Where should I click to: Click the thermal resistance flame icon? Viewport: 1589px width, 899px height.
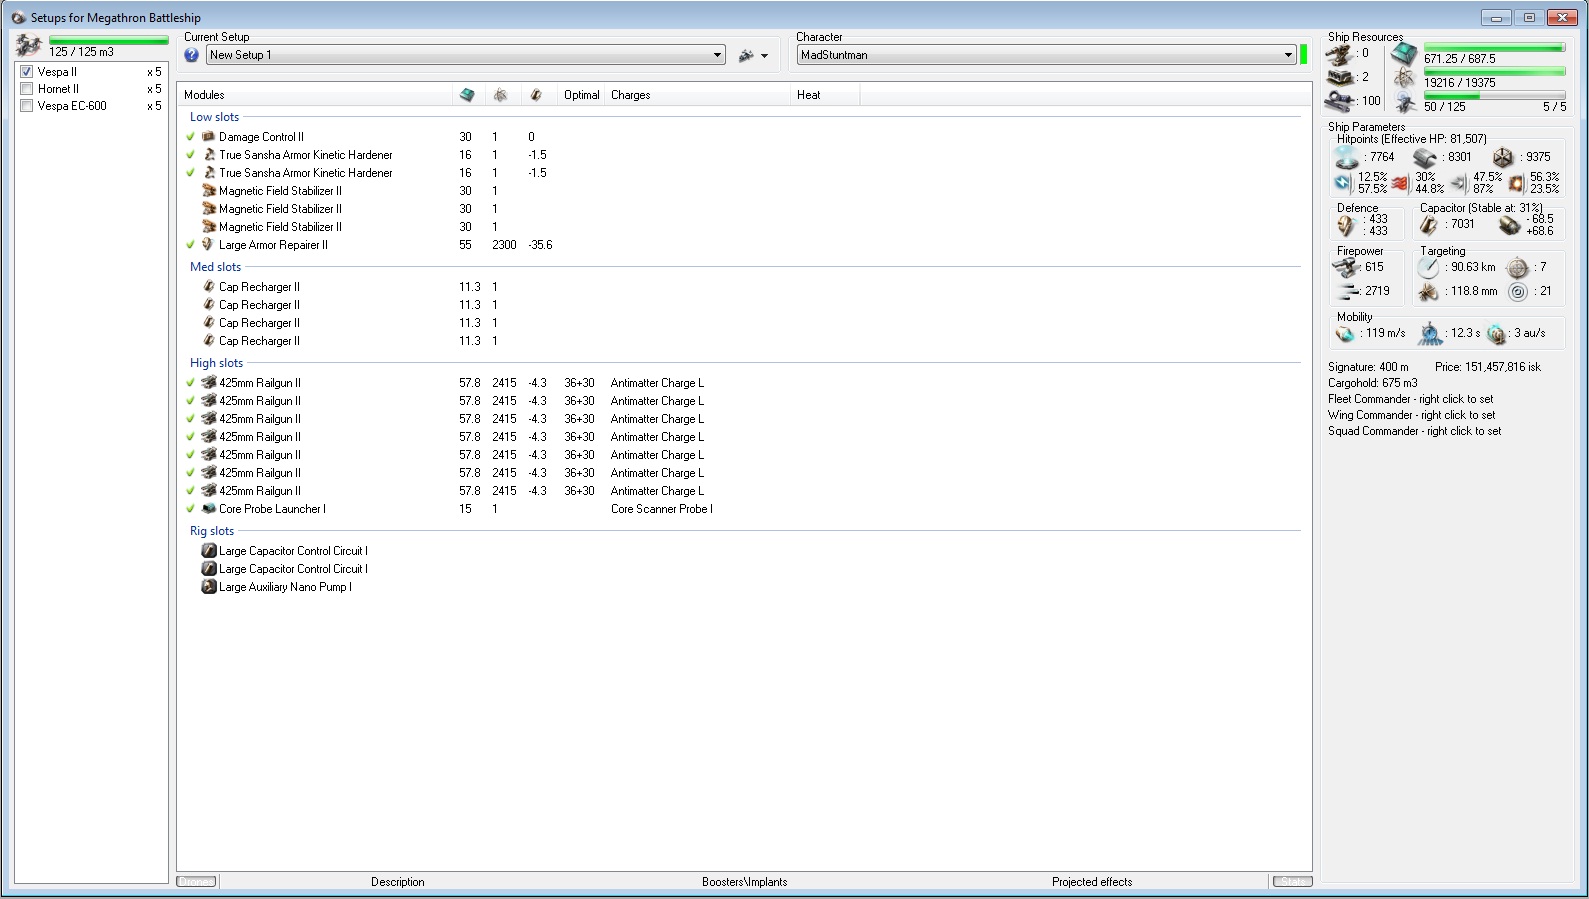point(1401,183)
